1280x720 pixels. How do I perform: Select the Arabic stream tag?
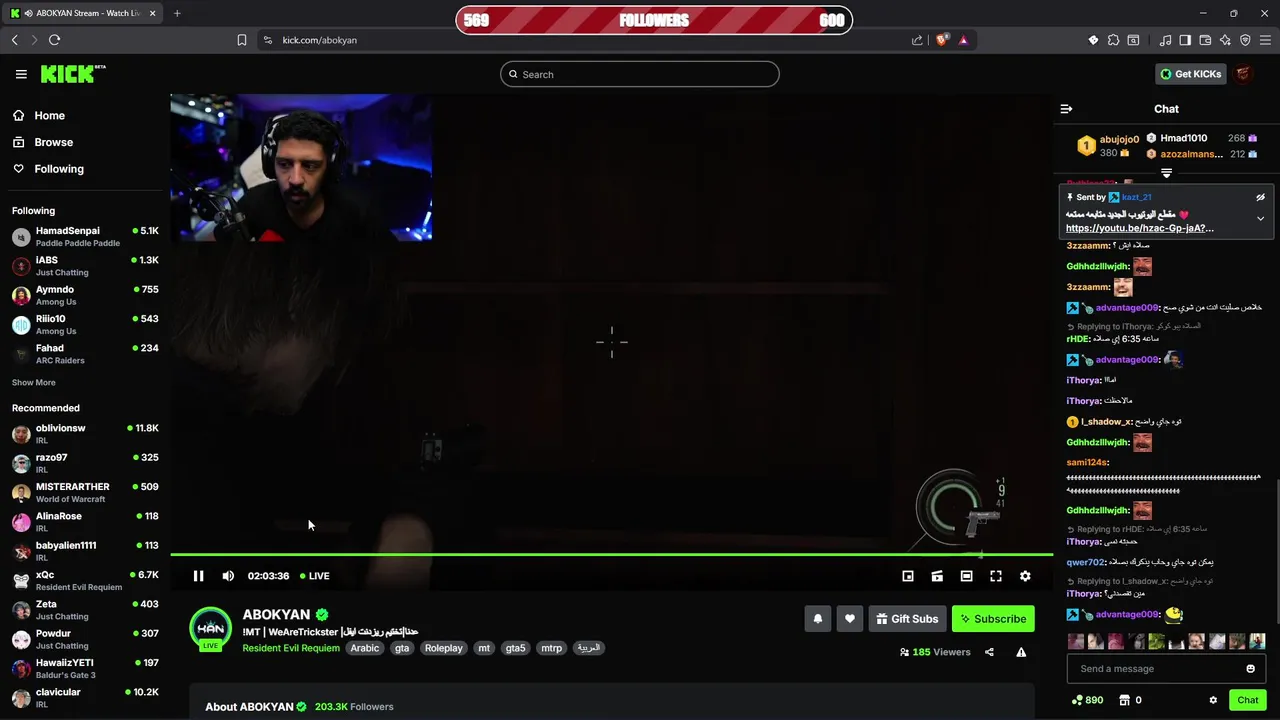365,648
